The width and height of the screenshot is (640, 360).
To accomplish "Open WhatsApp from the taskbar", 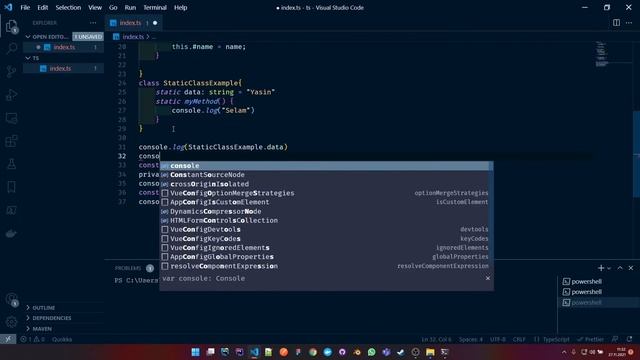I will pyautogui.click(x=371, y=352).
